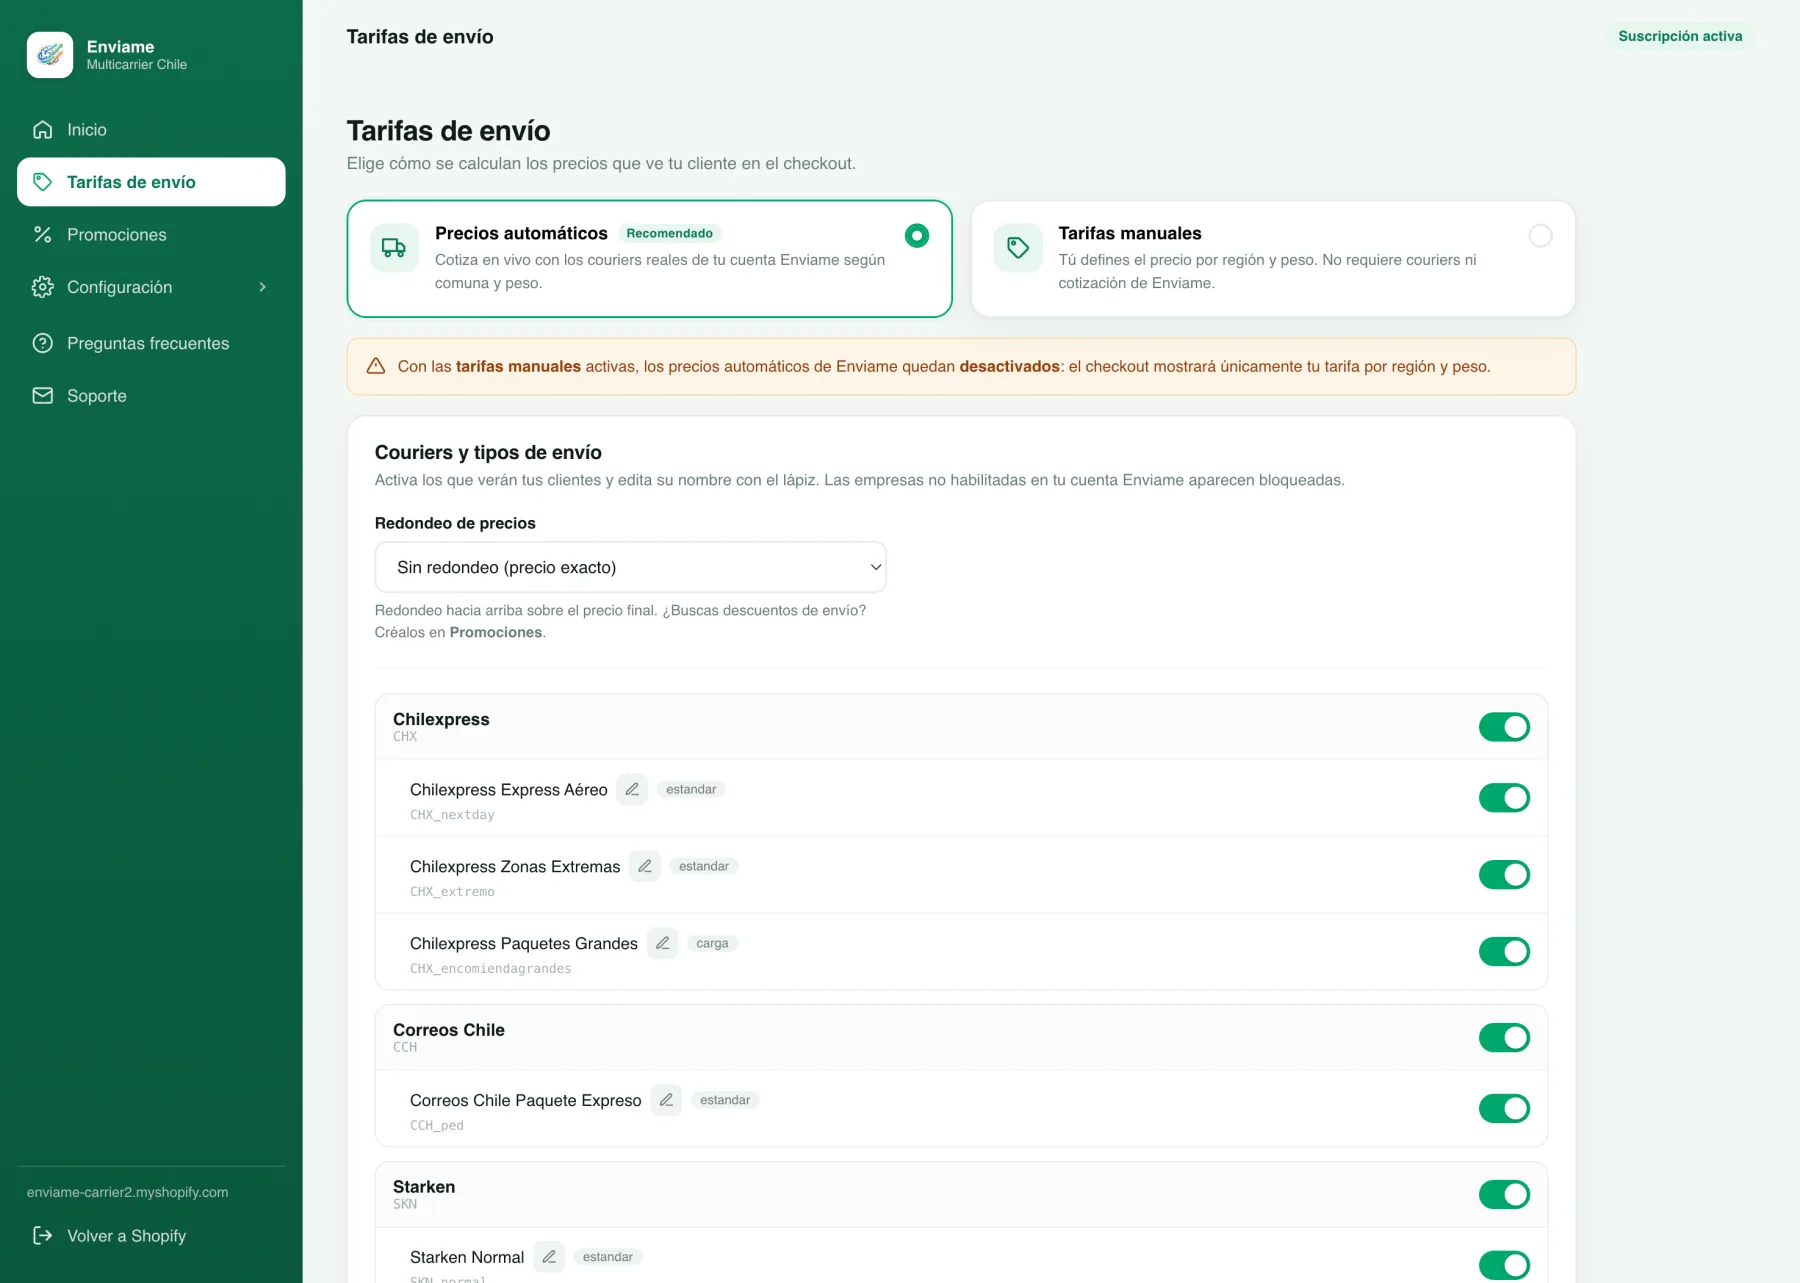Click the CHX_extremo service code
Image resolution: width=1800 pixels, height=1283 pixels.
click(x=452, y=892)
